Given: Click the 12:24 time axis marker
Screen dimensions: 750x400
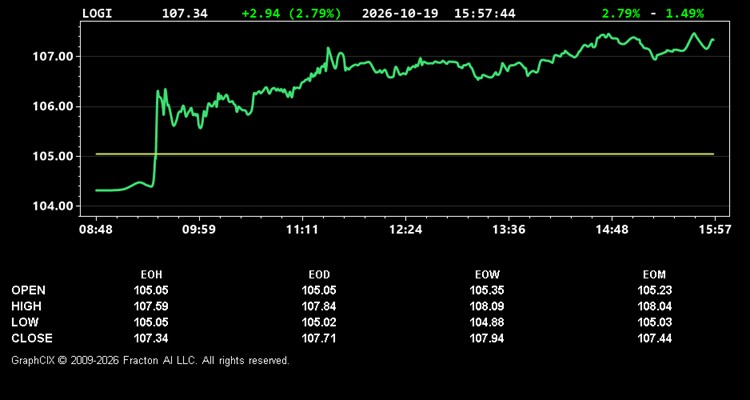Looking at the screenshot, I should point(406,230).
